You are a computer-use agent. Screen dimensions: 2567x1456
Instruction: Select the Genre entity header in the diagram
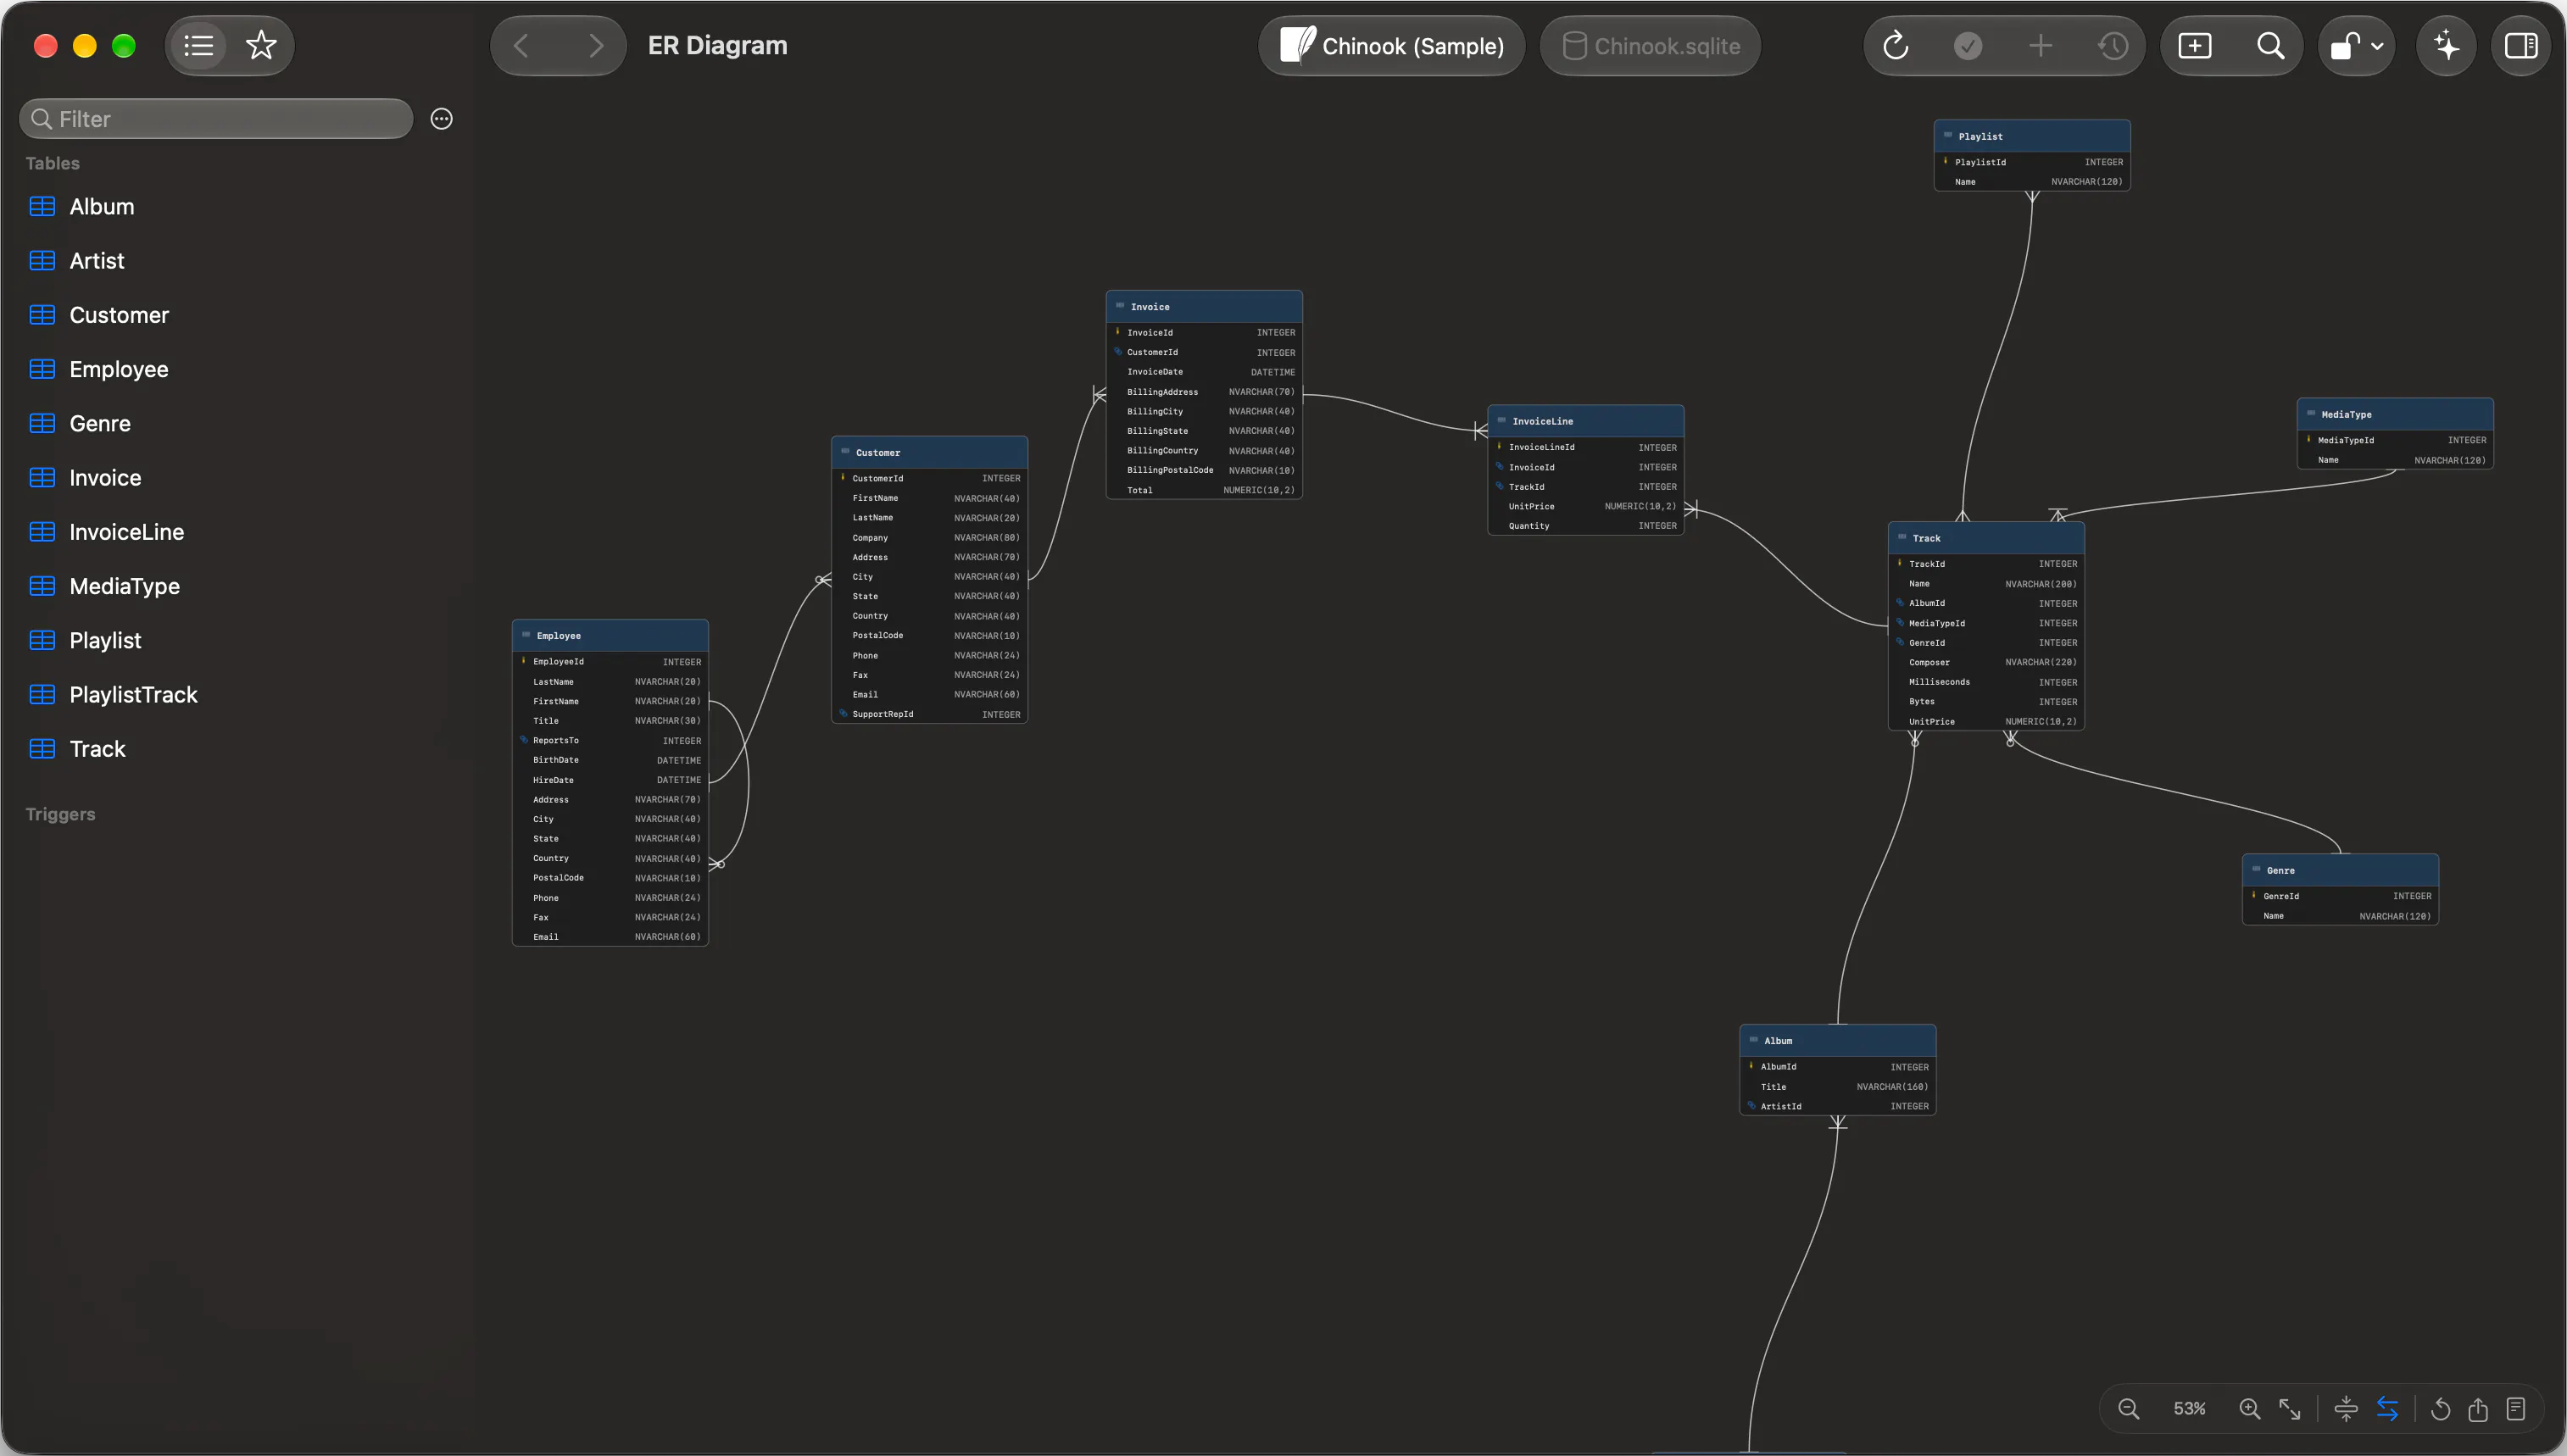tap(2340, 870)
